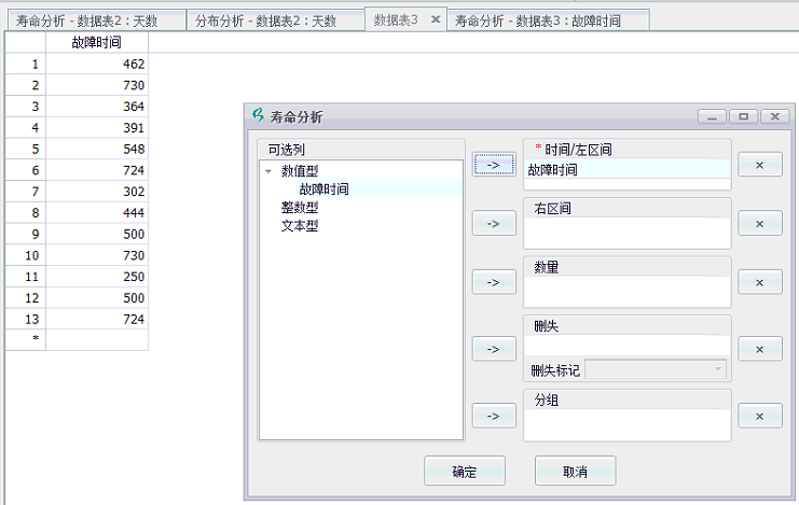
Task: Switch to 寿命分析 - 数据表2：天数 tab
Action: [93, 20]
